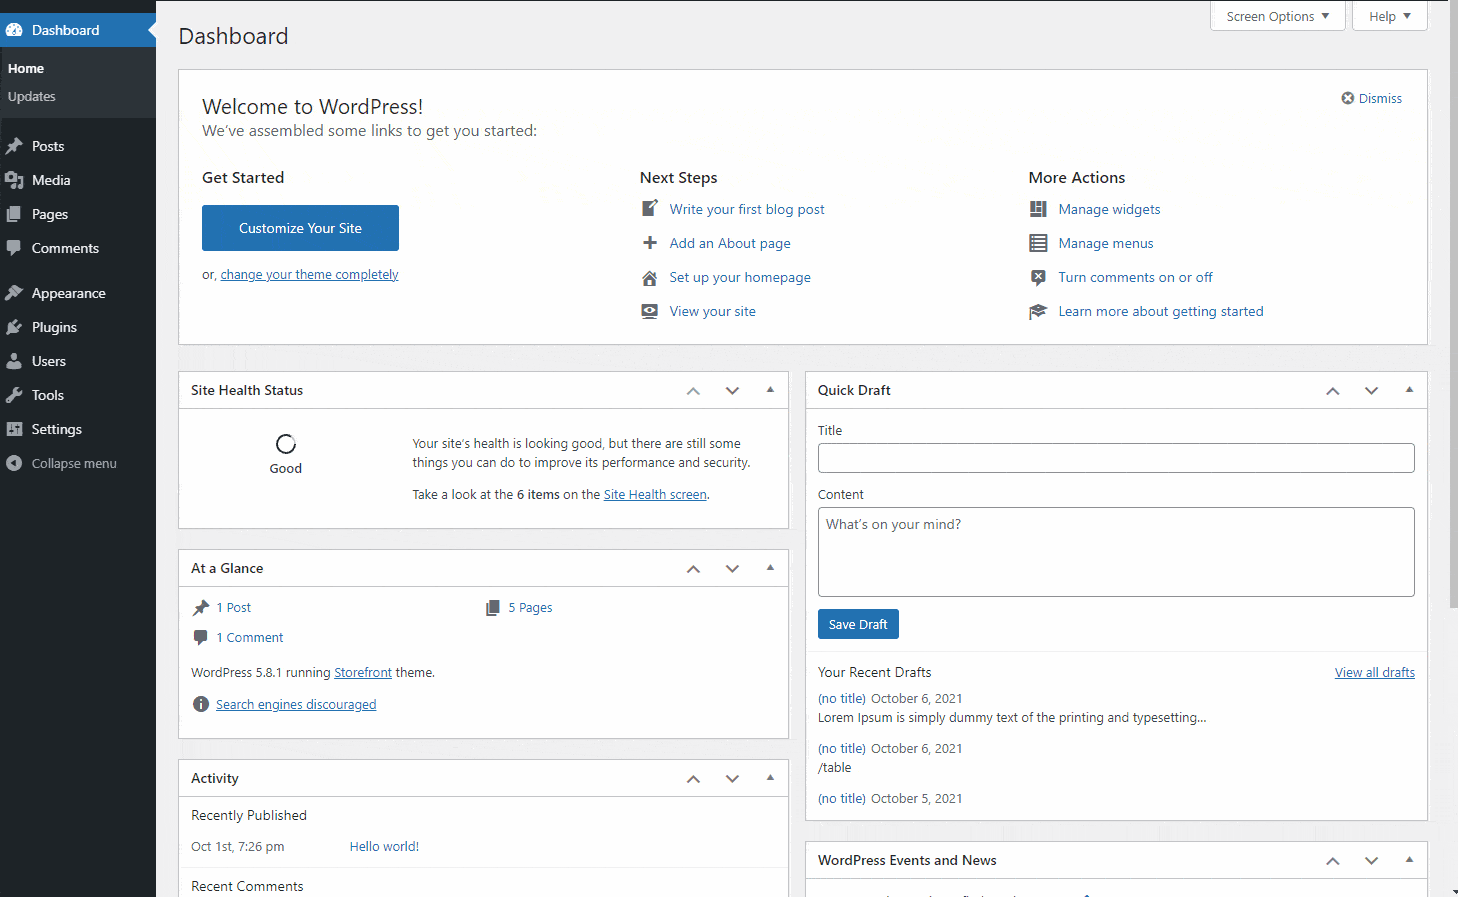Click the Manage menus link
The width and height of the screenshot is (1458, 897).
pos(1106,244)
